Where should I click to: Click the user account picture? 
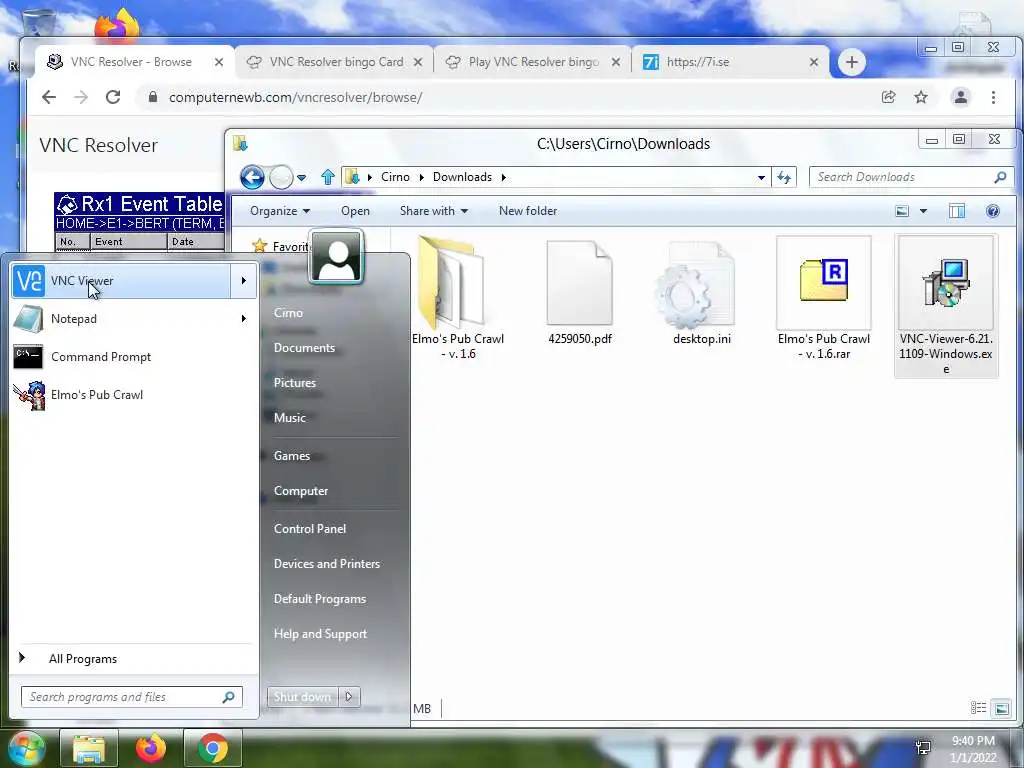[336, 257]
